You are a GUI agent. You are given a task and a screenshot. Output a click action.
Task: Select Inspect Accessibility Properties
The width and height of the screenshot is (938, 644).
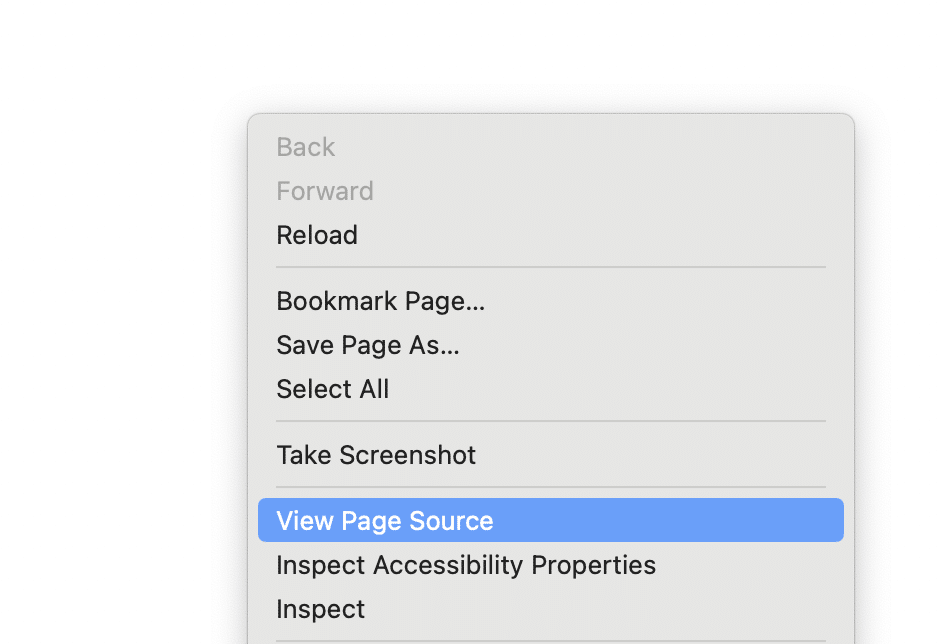(466, 565)
